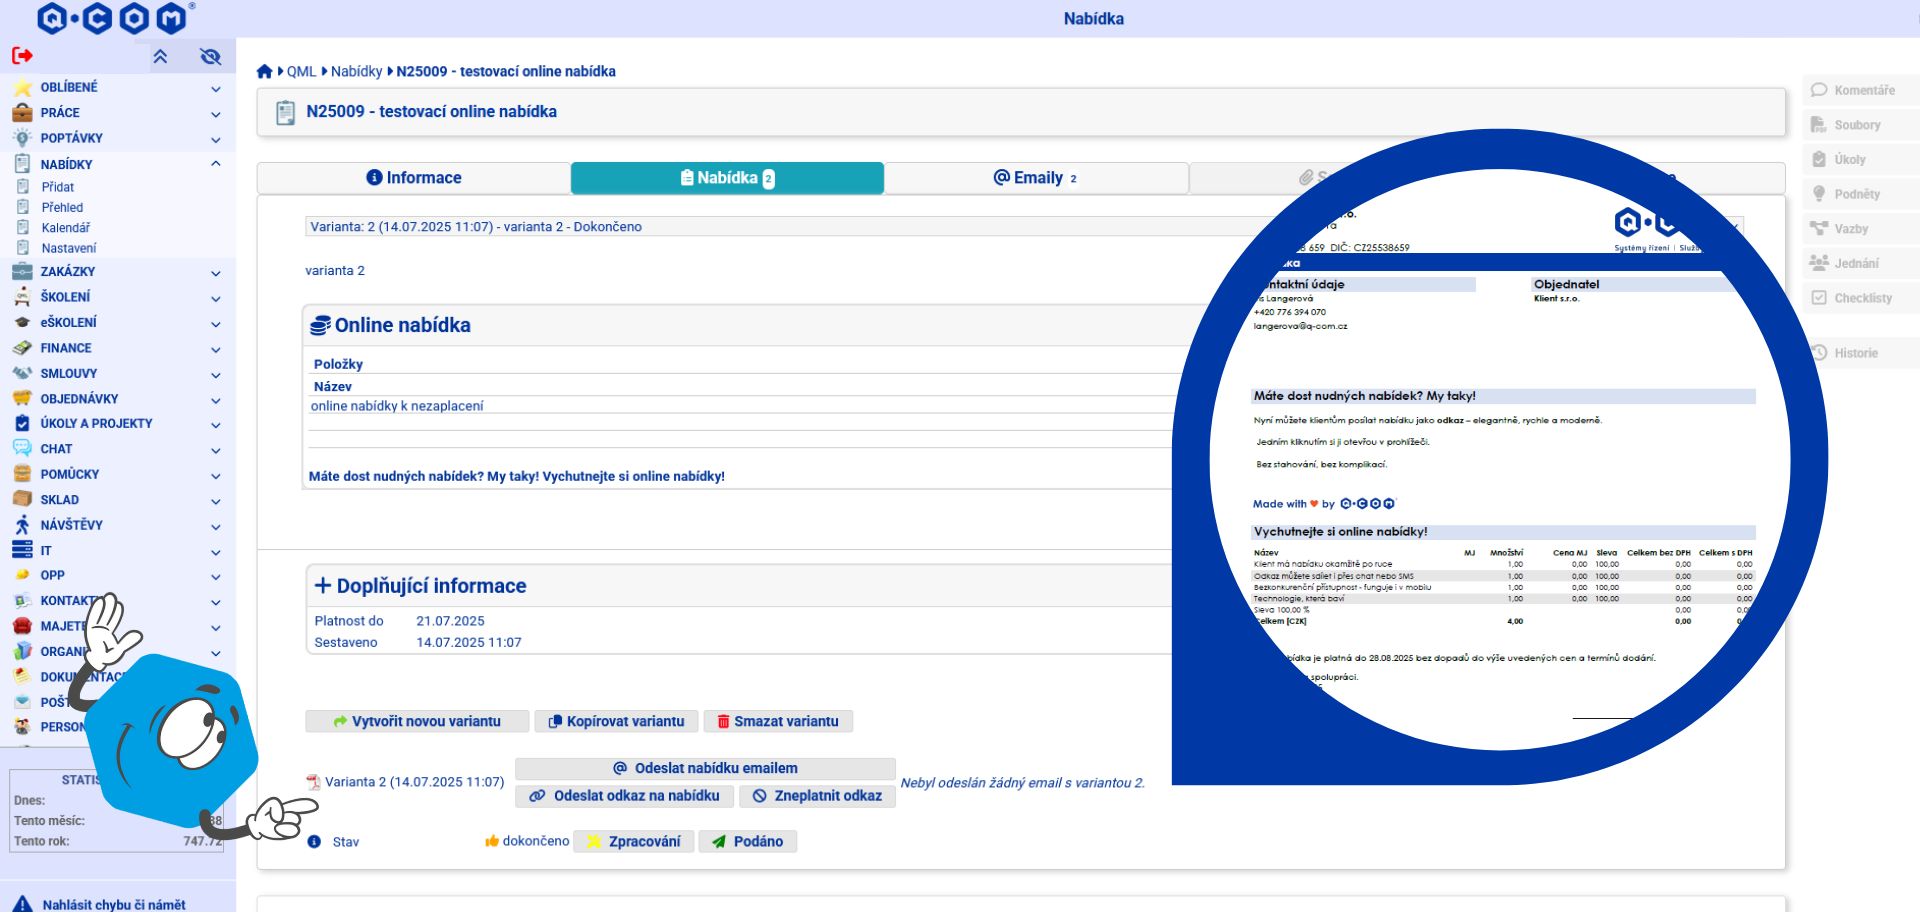
Task: Click Zneplatnit odkaz button
Action: 818,796
